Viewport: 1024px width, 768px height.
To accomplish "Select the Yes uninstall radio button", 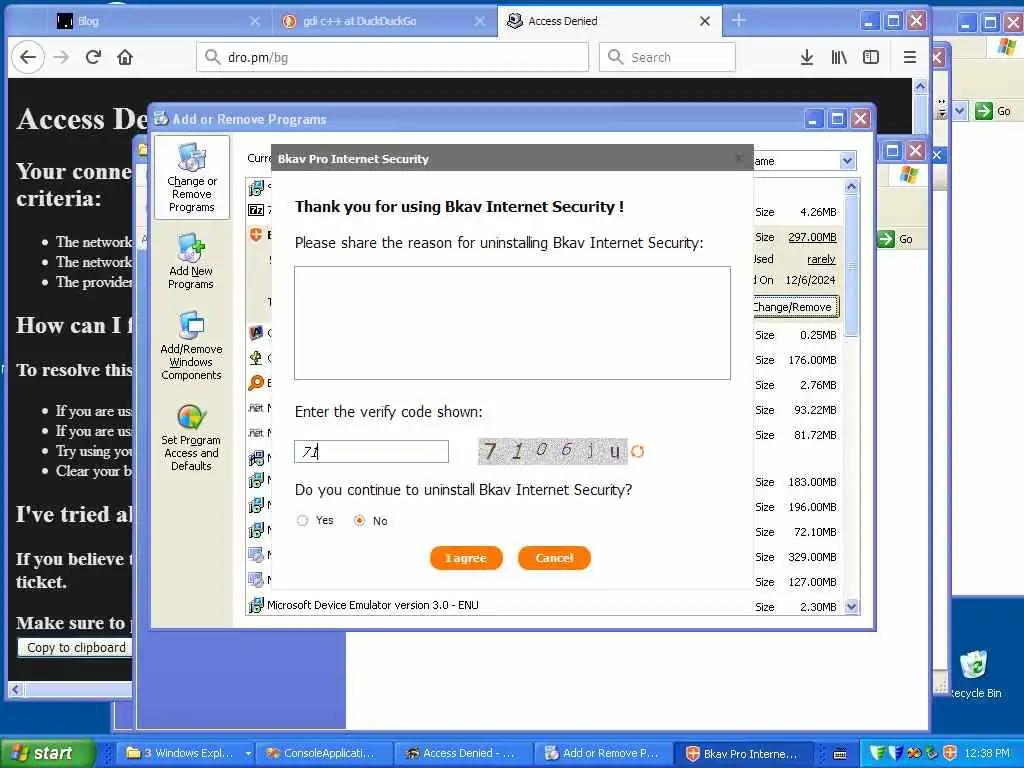I will click(302, 520).
